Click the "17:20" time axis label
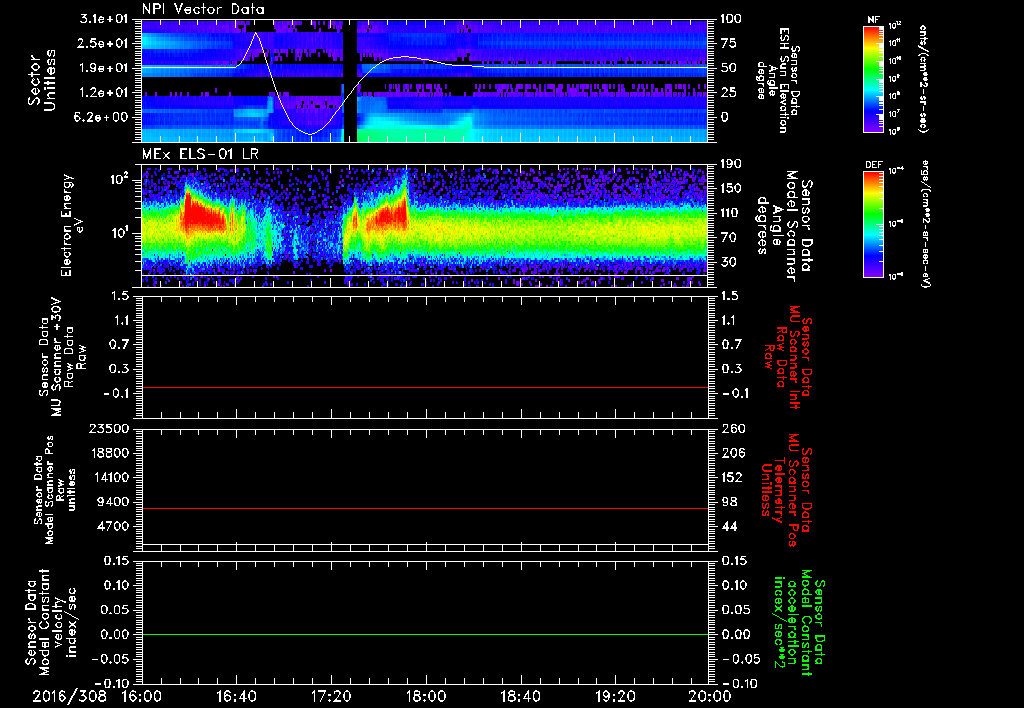The width and height of the screenshot is (1024, 708). point(331,696)
